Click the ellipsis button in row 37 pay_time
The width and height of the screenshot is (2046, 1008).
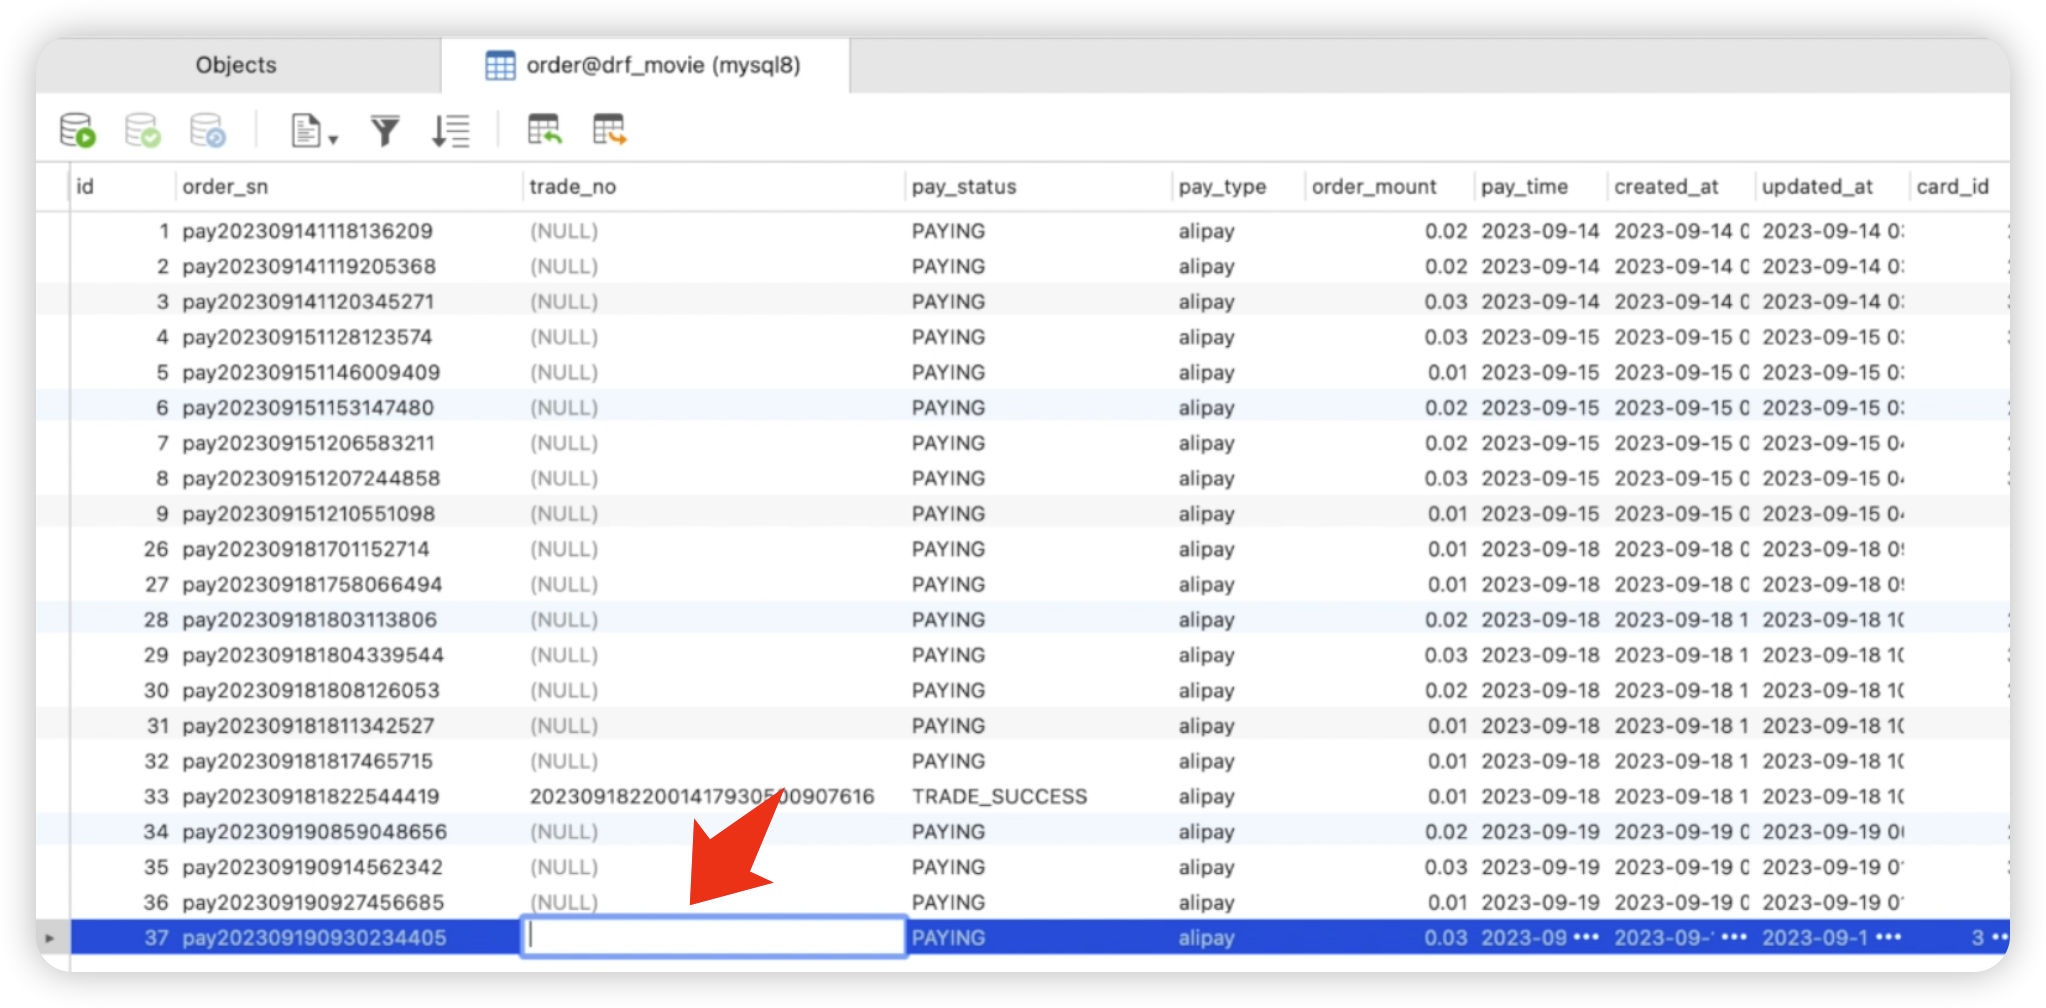(1586, 937)
